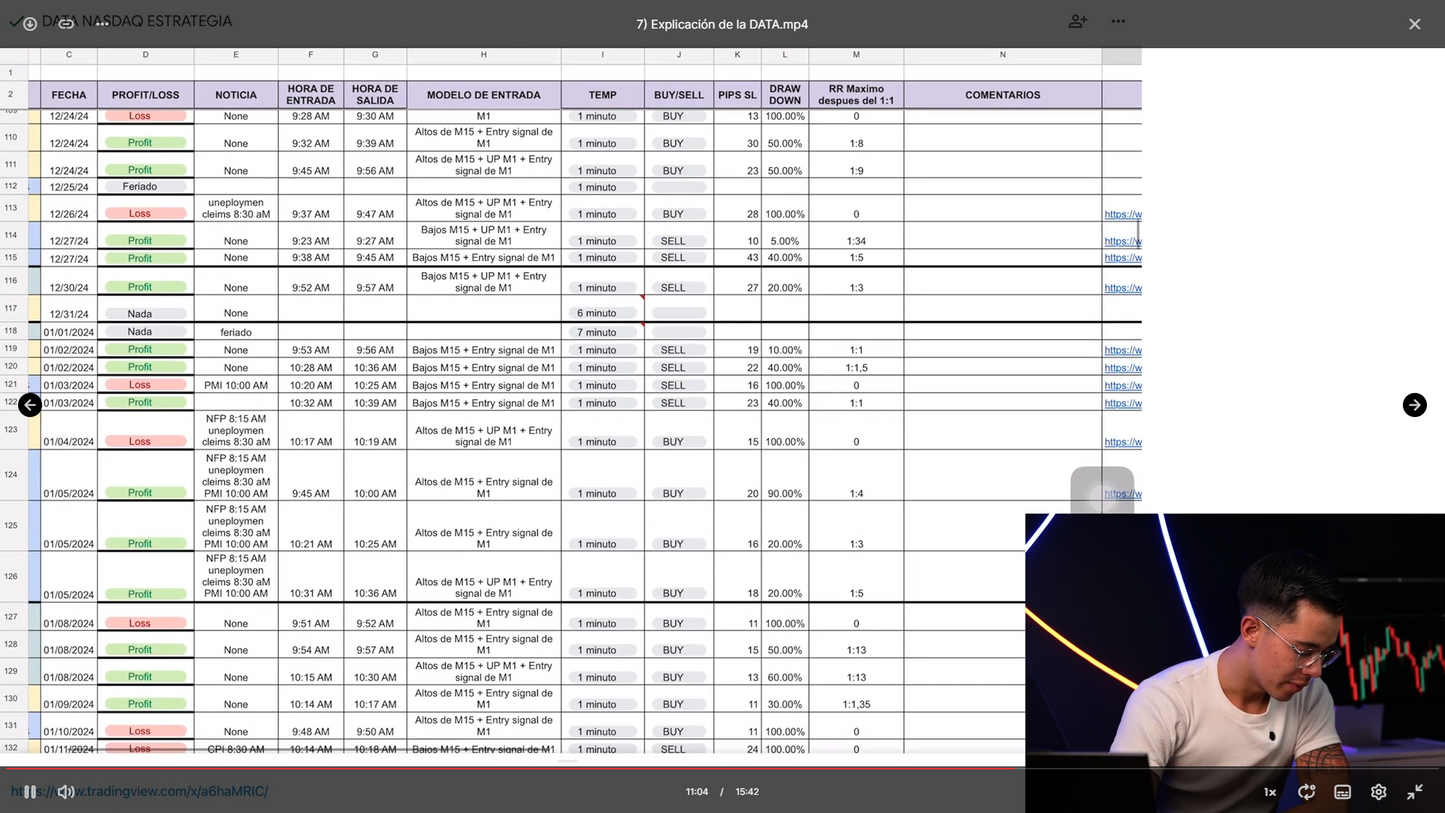Seek on the red video progress bar

pyautogui.click(x=500, y=768)
